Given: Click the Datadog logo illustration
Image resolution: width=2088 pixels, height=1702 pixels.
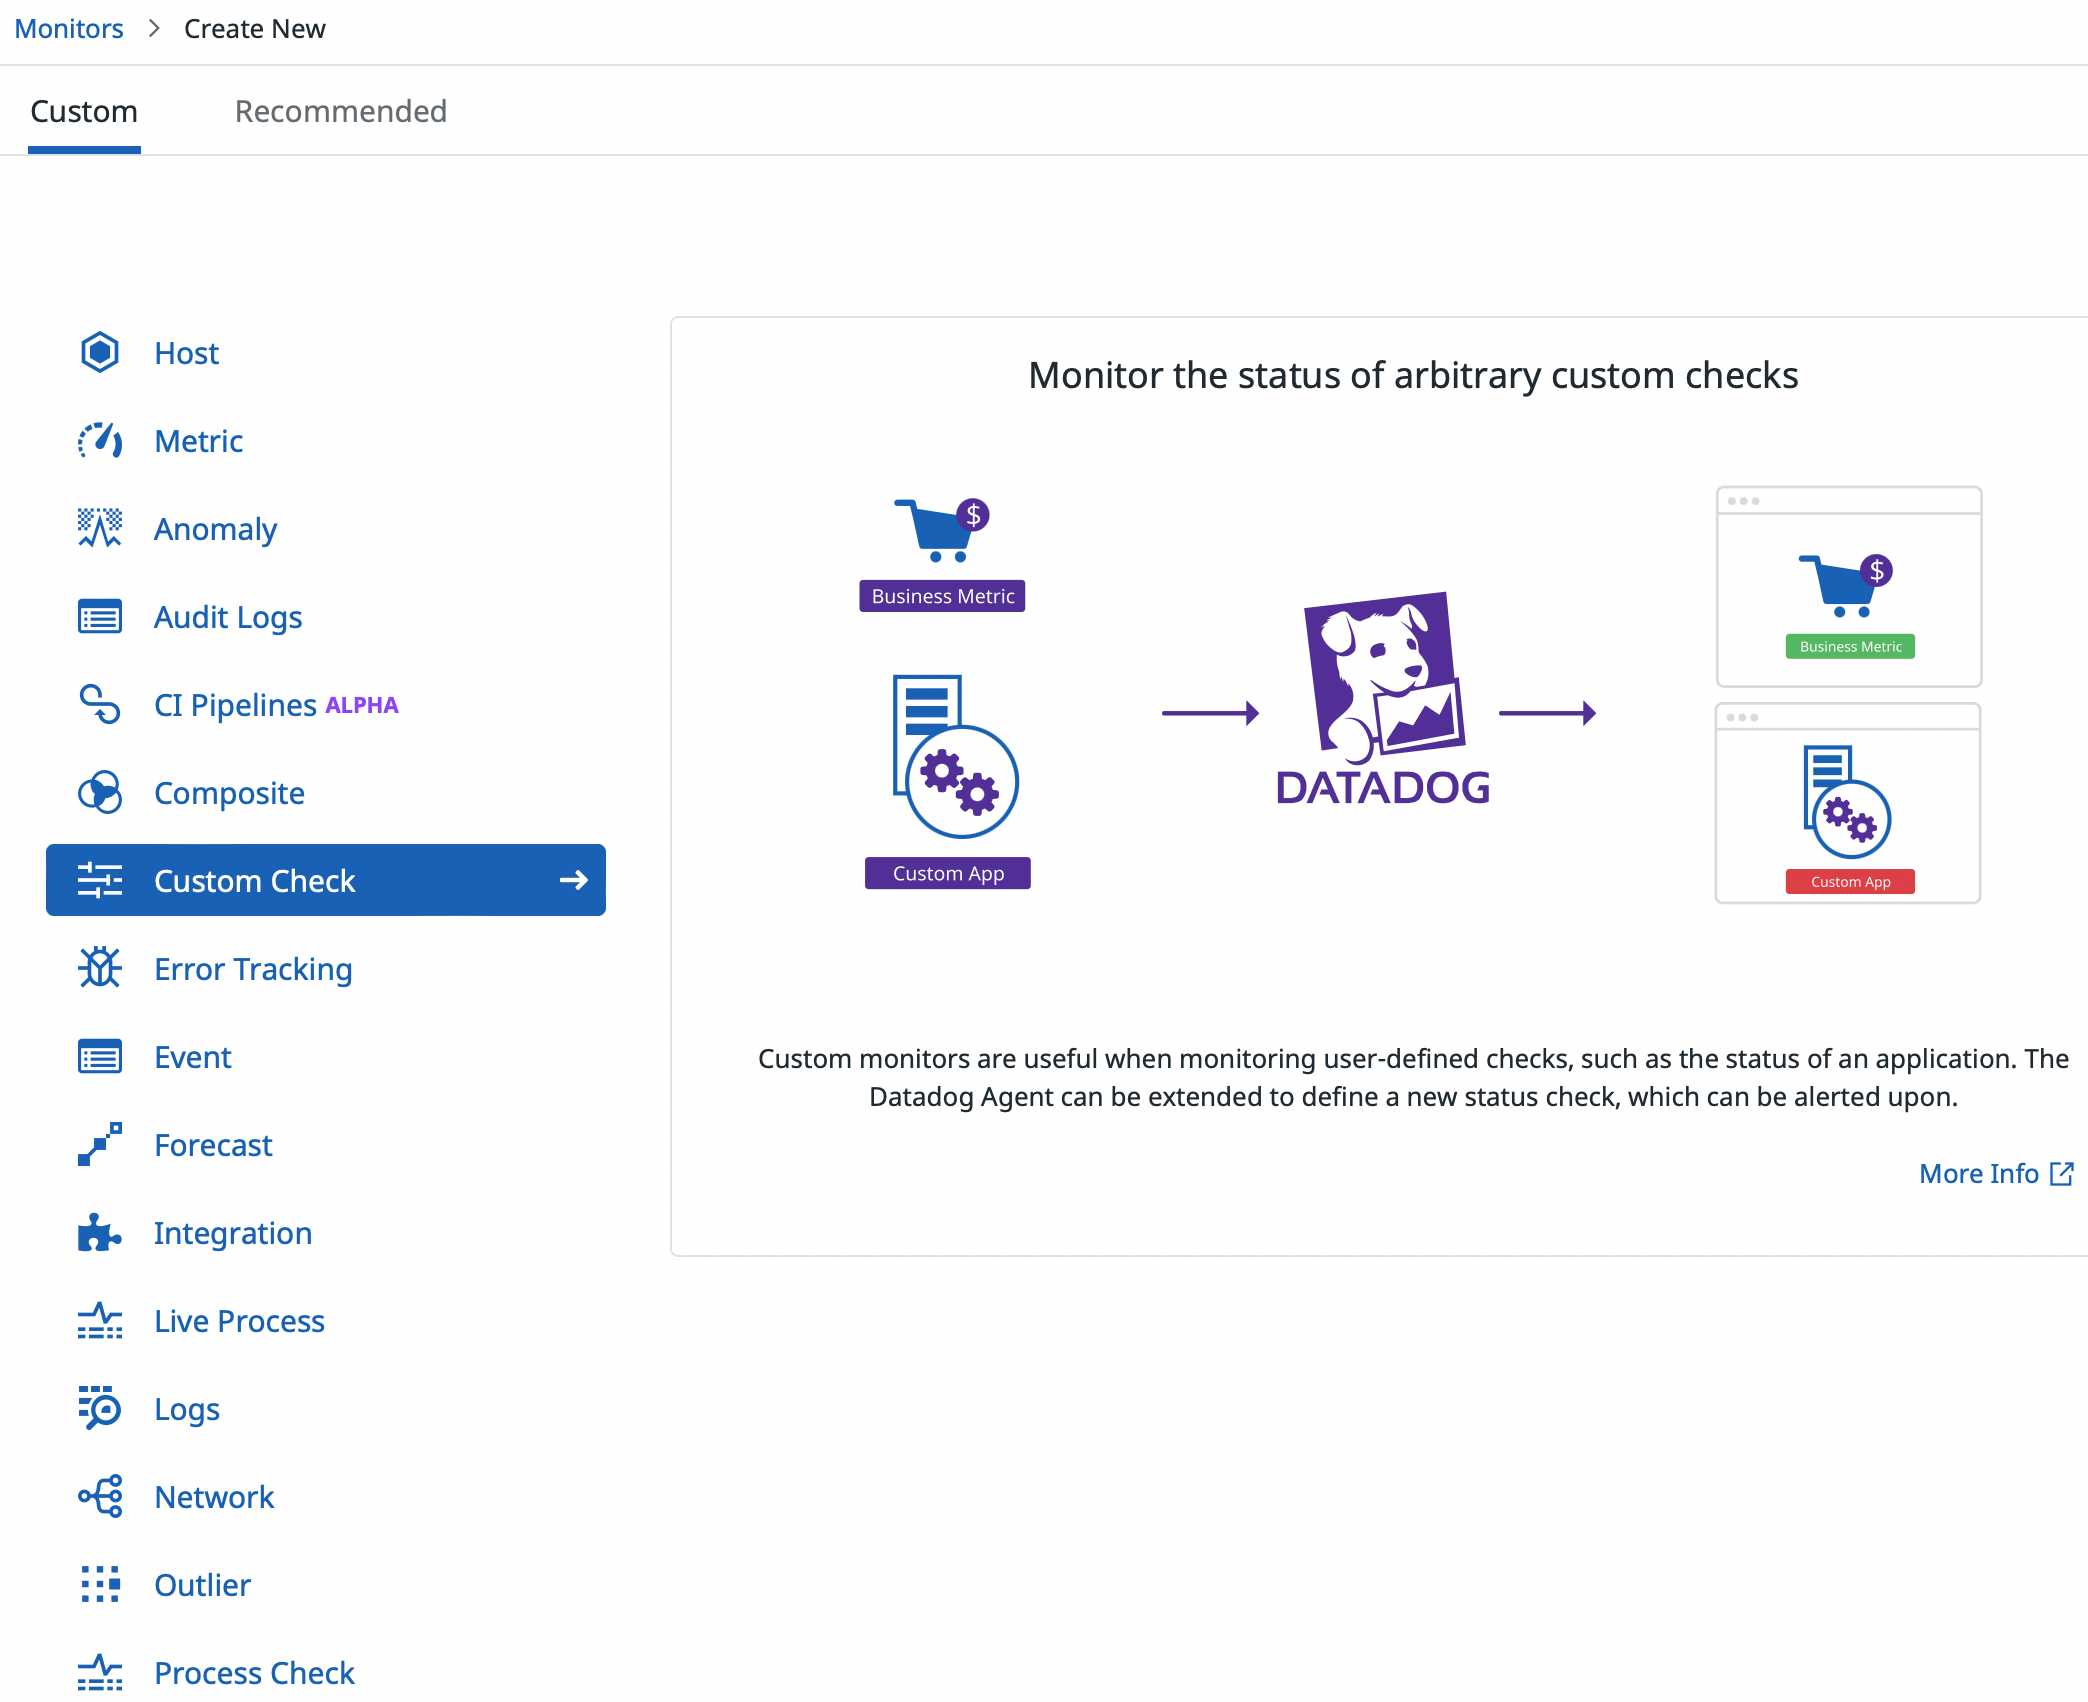Looking at the screenshot, I should click(1383, 700).
